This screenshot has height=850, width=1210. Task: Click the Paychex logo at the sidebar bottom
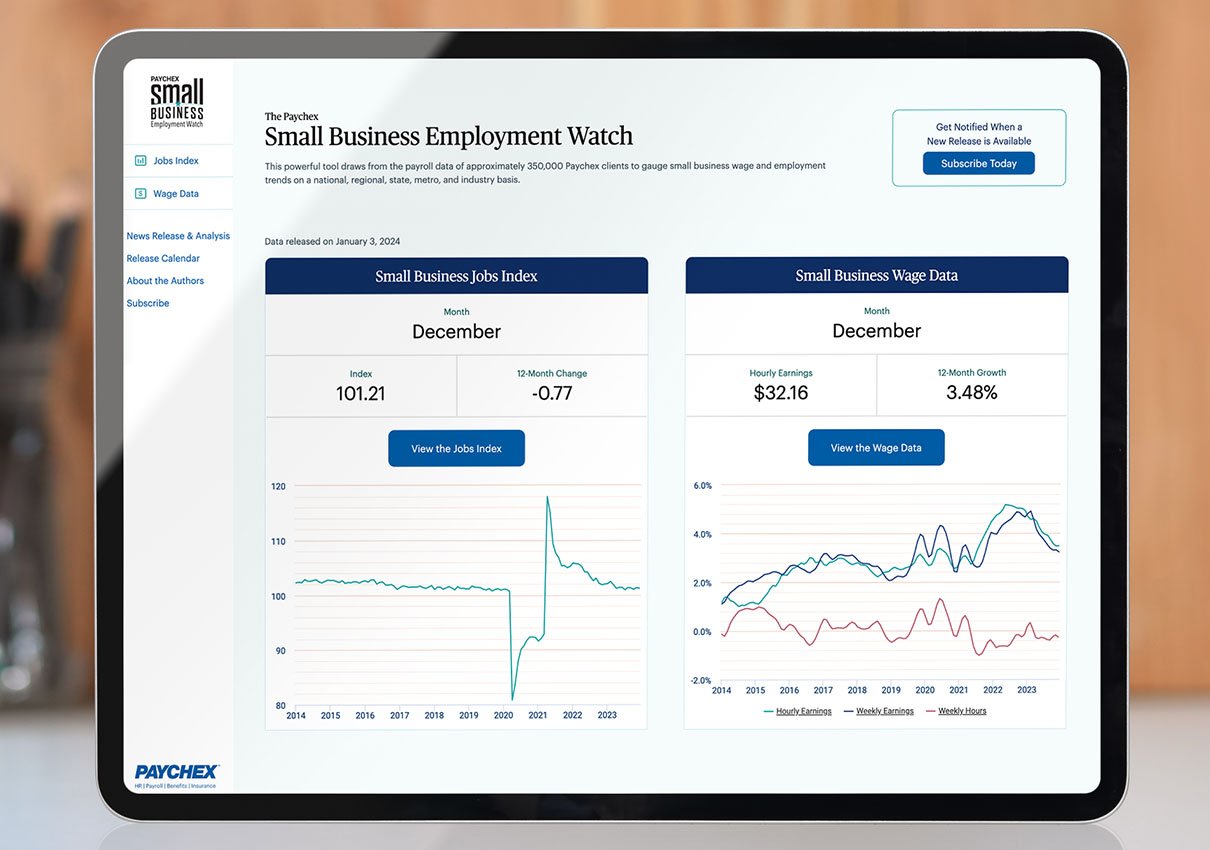177,776
